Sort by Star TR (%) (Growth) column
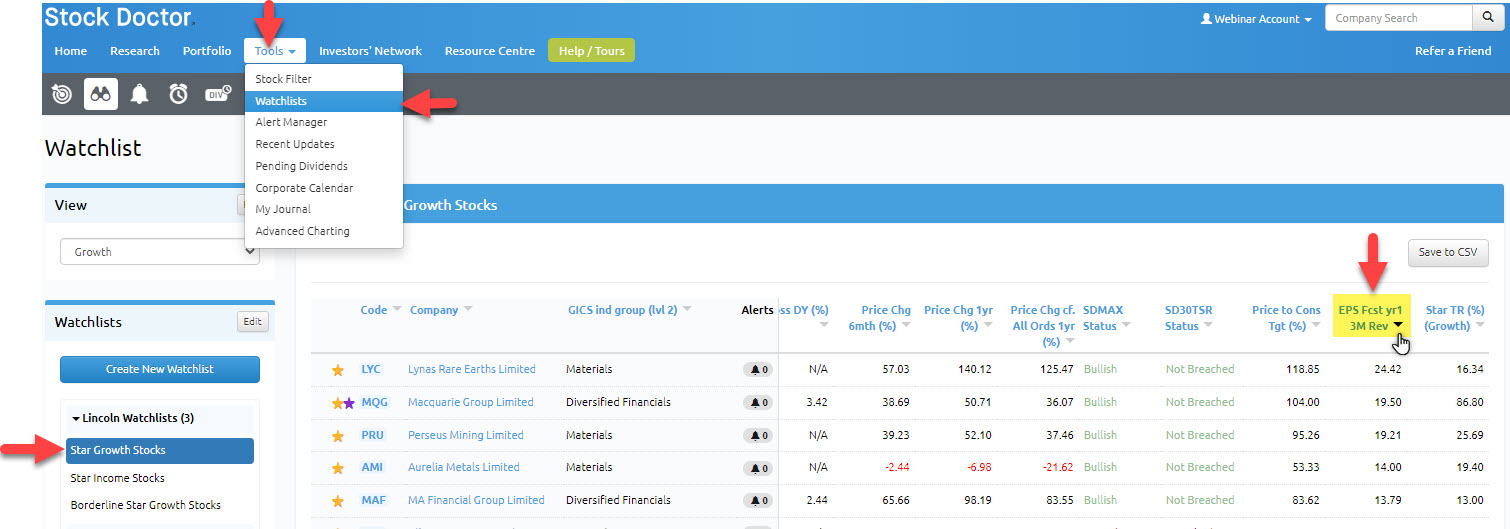 coord(1454,318)
